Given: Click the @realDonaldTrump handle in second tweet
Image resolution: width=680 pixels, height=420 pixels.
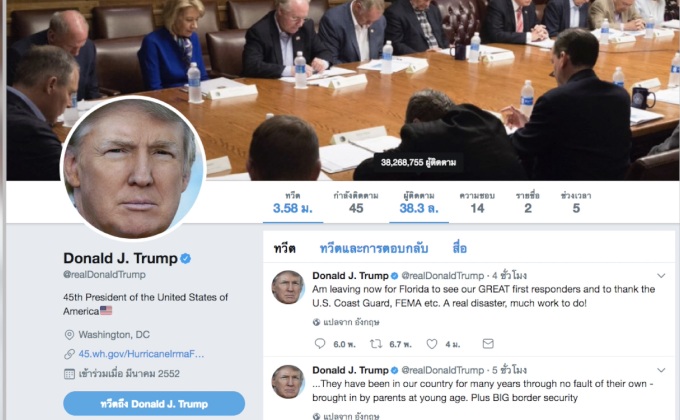Looking at the screenshot, I should click(442, 370).
